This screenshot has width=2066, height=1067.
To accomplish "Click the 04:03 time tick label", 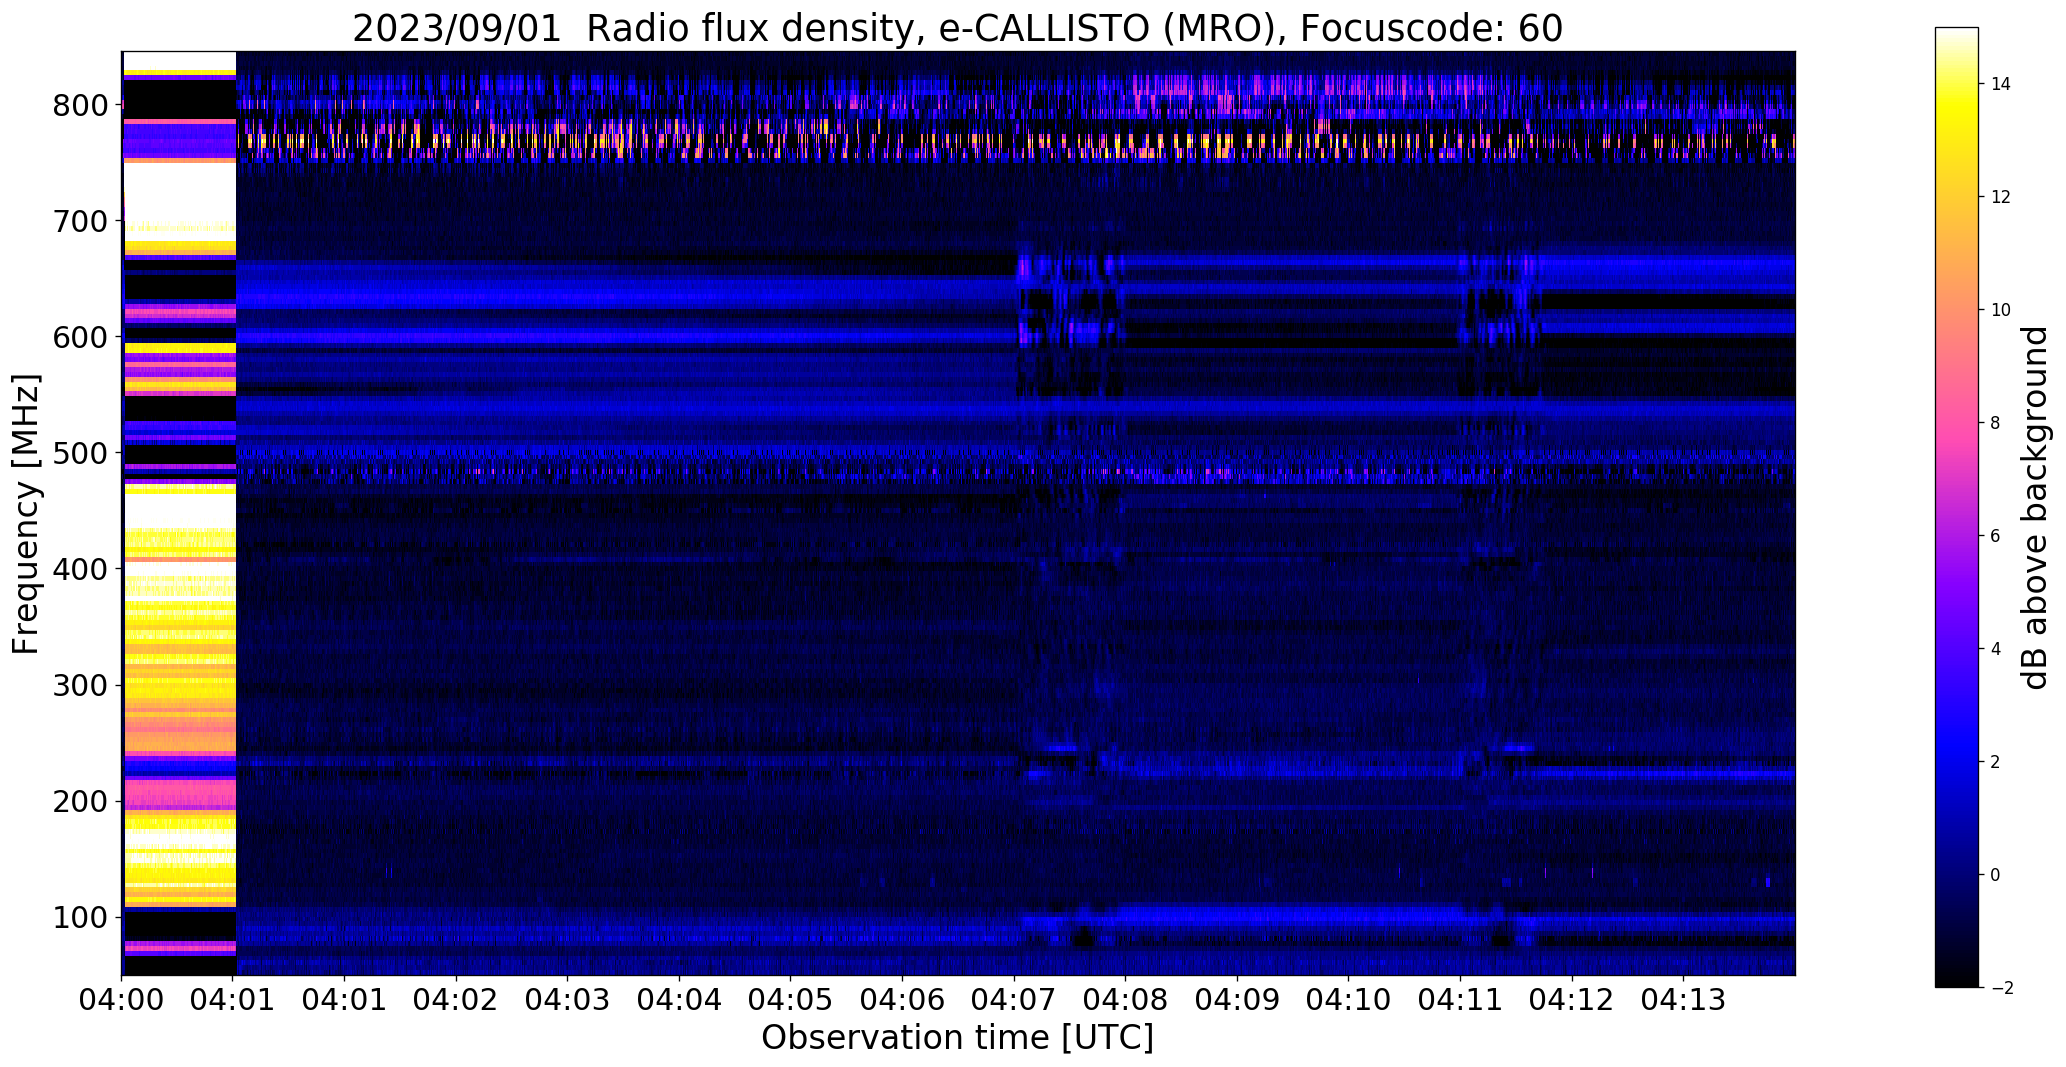I will click(568, 1000).
